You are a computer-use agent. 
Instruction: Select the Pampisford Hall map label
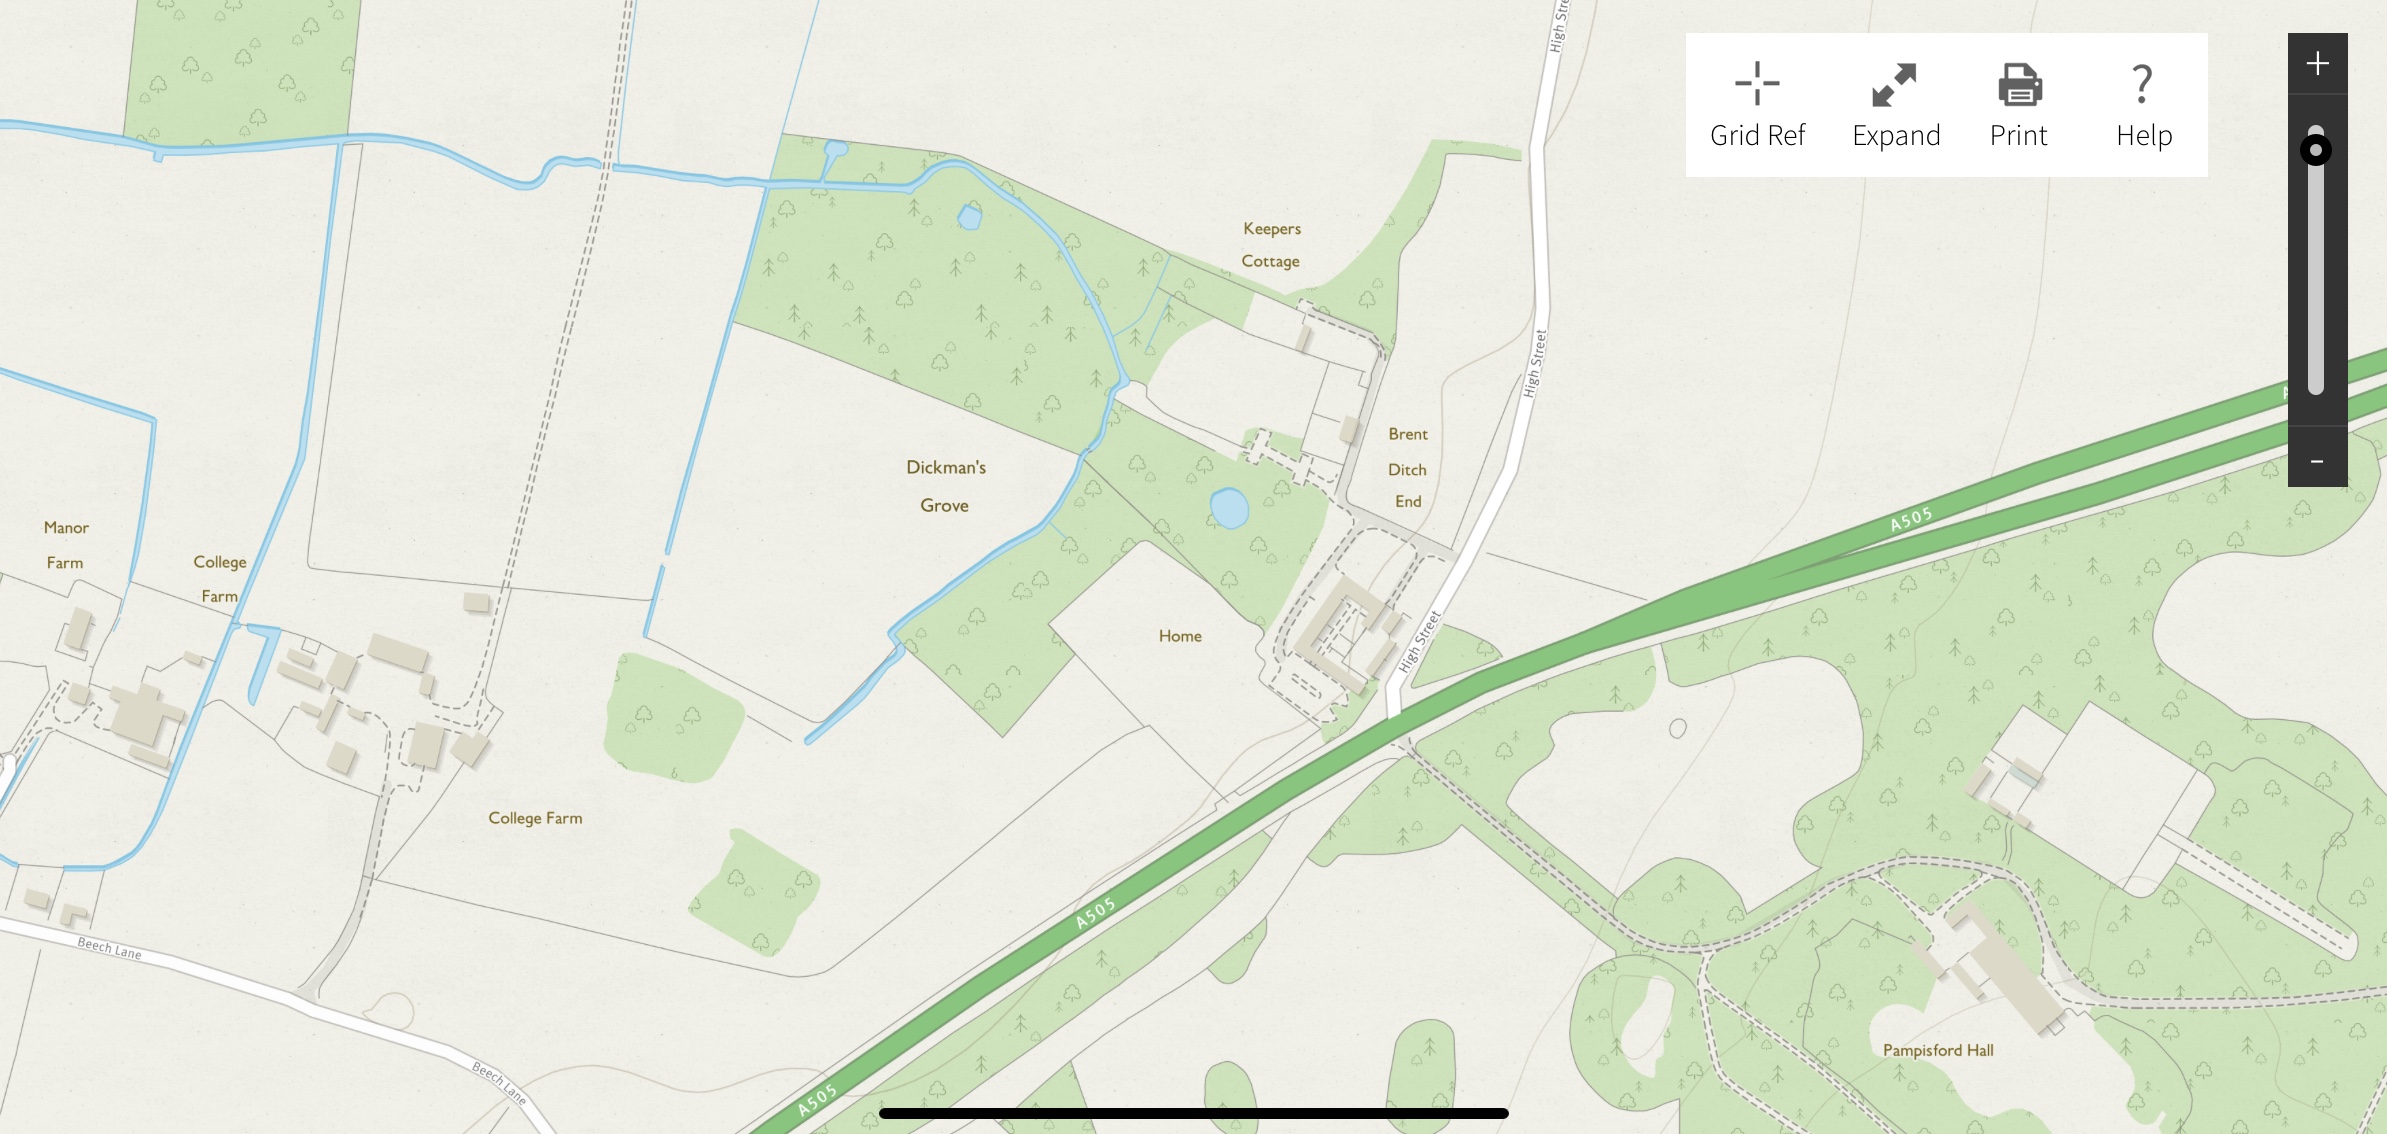1938,1050
